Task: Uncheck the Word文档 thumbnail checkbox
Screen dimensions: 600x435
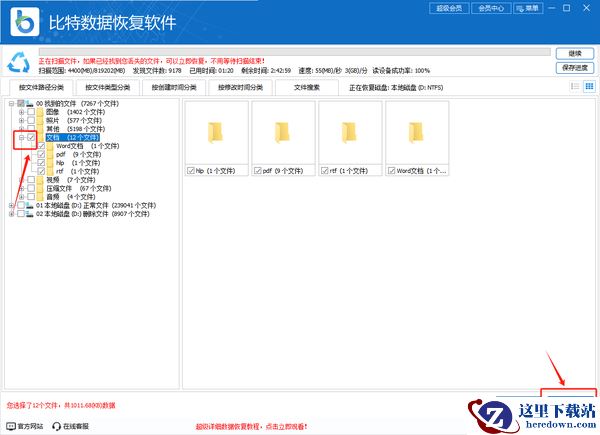Action: 391,171
